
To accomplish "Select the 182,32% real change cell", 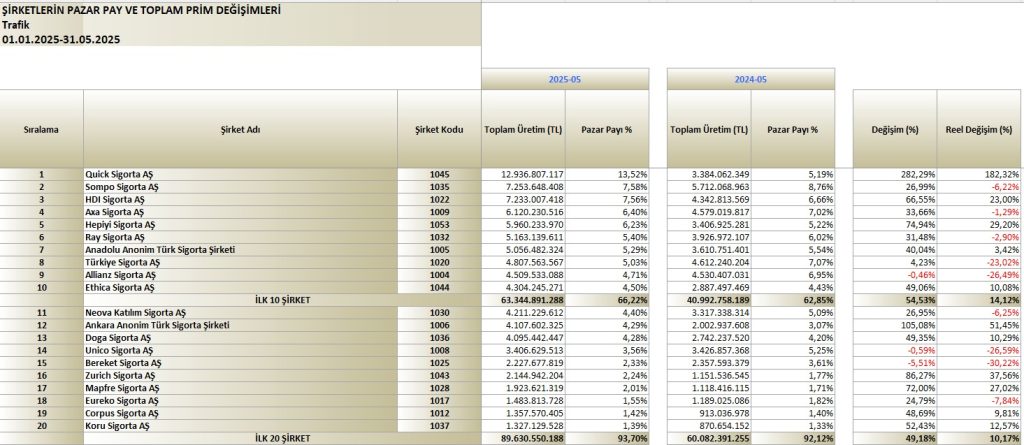I will click(979, 174).
